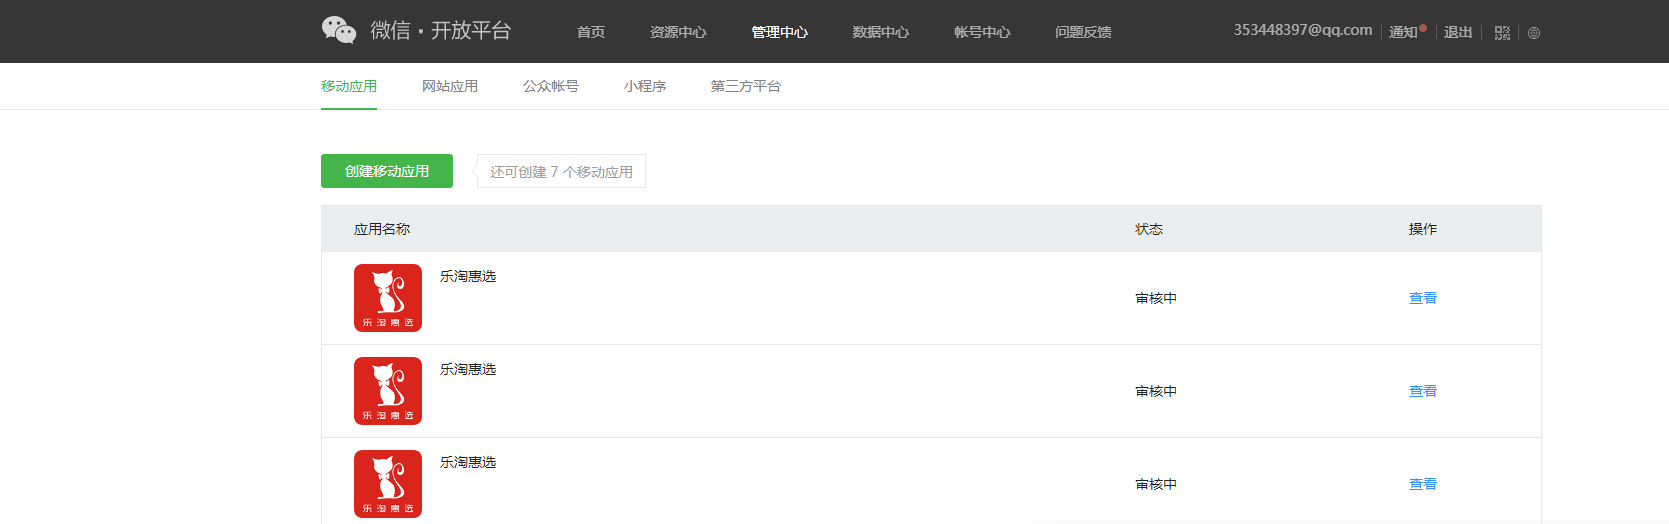
Task: Switch to 公众帐号 tab
Action: [x=551, y=86]
